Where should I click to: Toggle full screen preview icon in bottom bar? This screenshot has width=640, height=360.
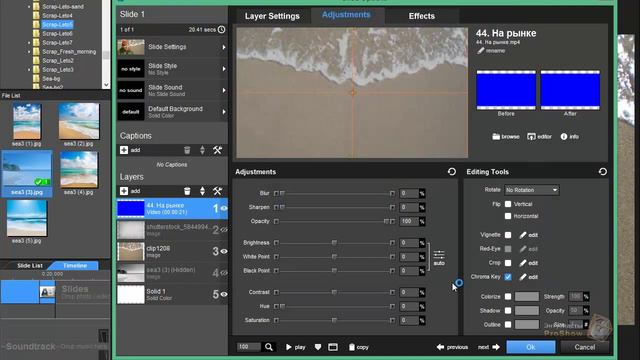(x=333, y=347)
